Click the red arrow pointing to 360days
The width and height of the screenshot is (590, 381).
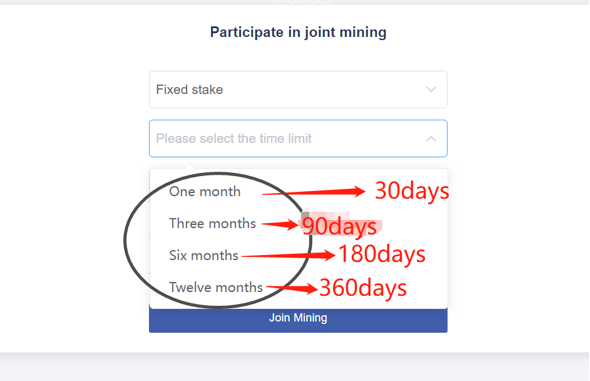click(292, 288)
